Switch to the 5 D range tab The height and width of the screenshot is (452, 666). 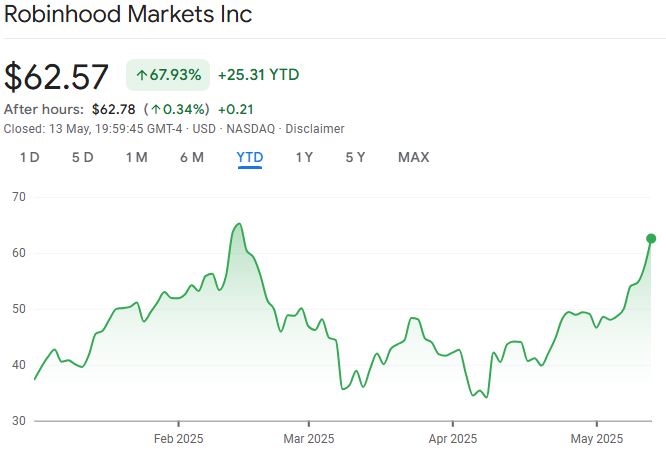pos(82,157)
